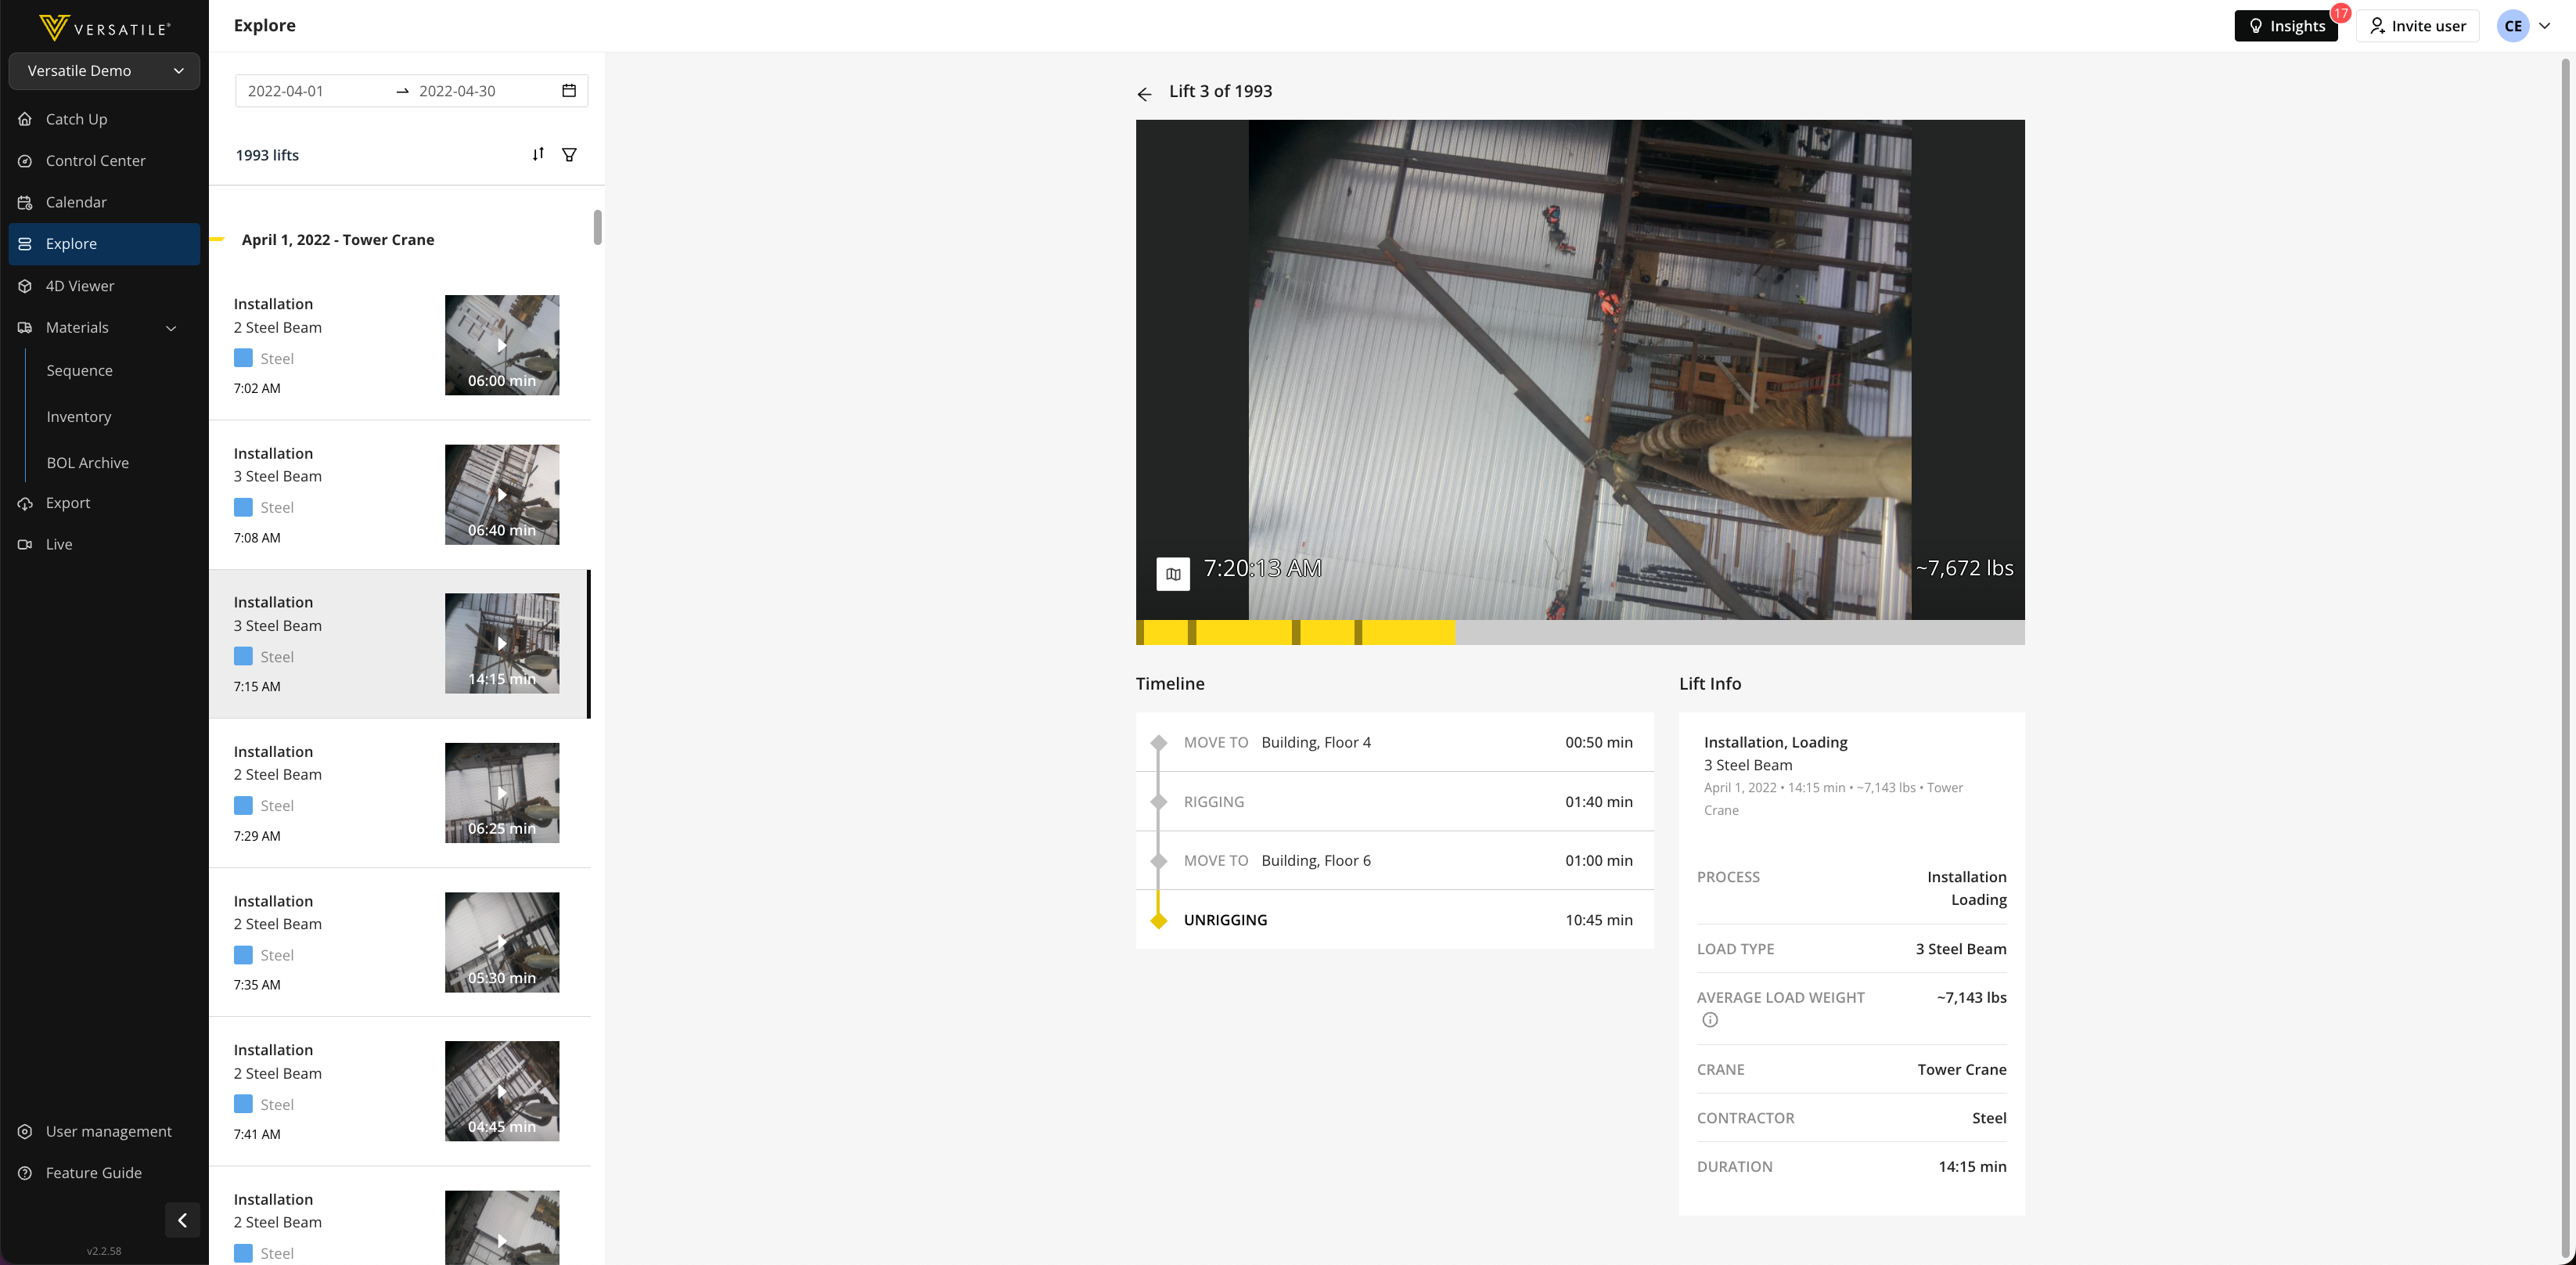Click the Insights lightbulb icon
2576x1265 pixels.
coord(2256,26)
